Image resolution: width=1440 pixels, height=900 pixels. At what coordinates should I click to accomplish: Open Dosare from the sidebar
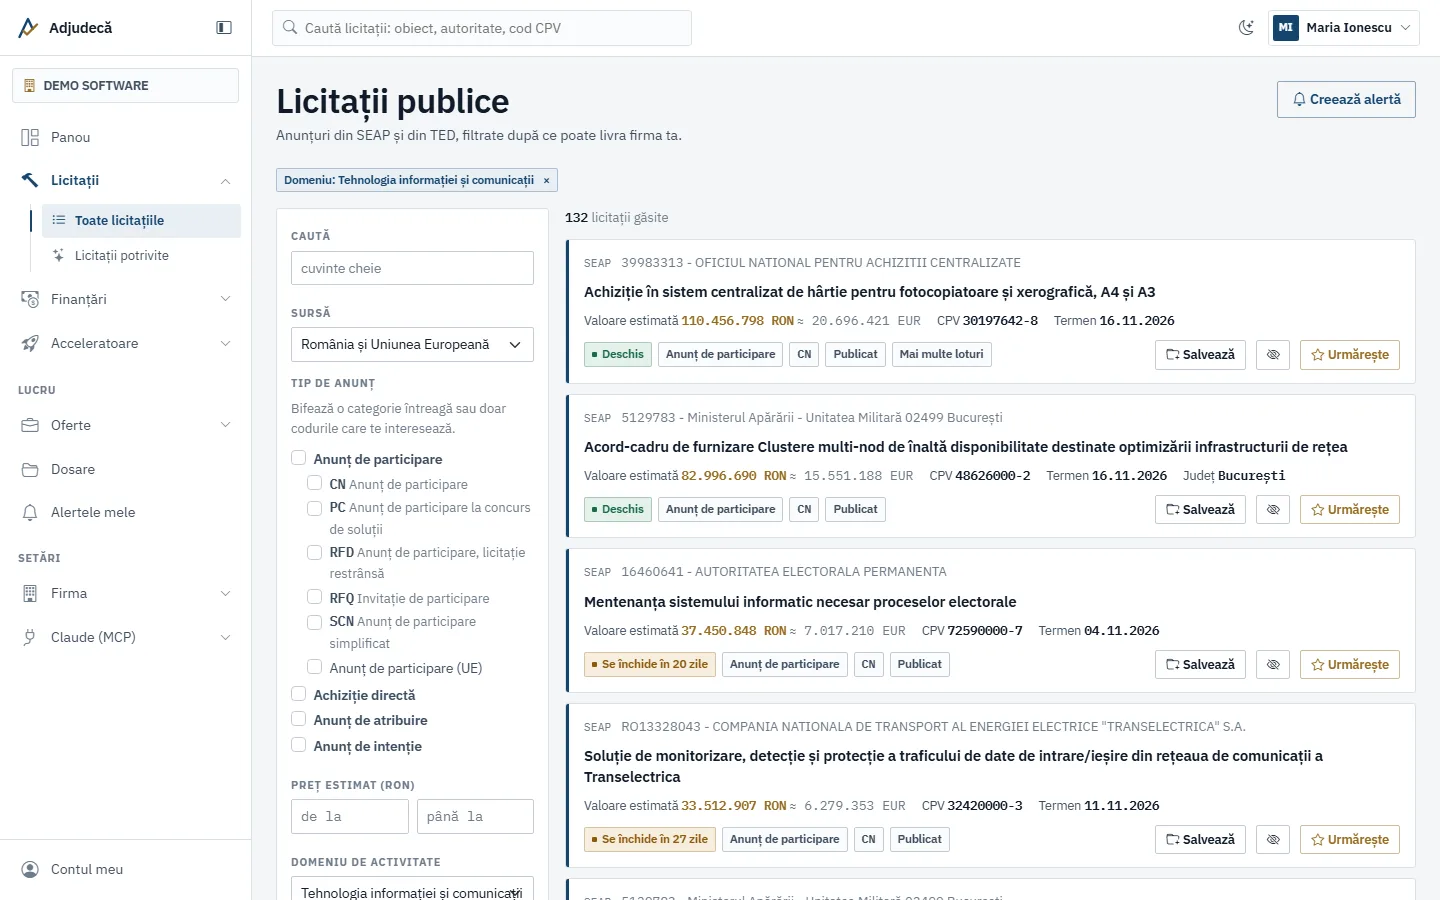(x=125, y=469)
